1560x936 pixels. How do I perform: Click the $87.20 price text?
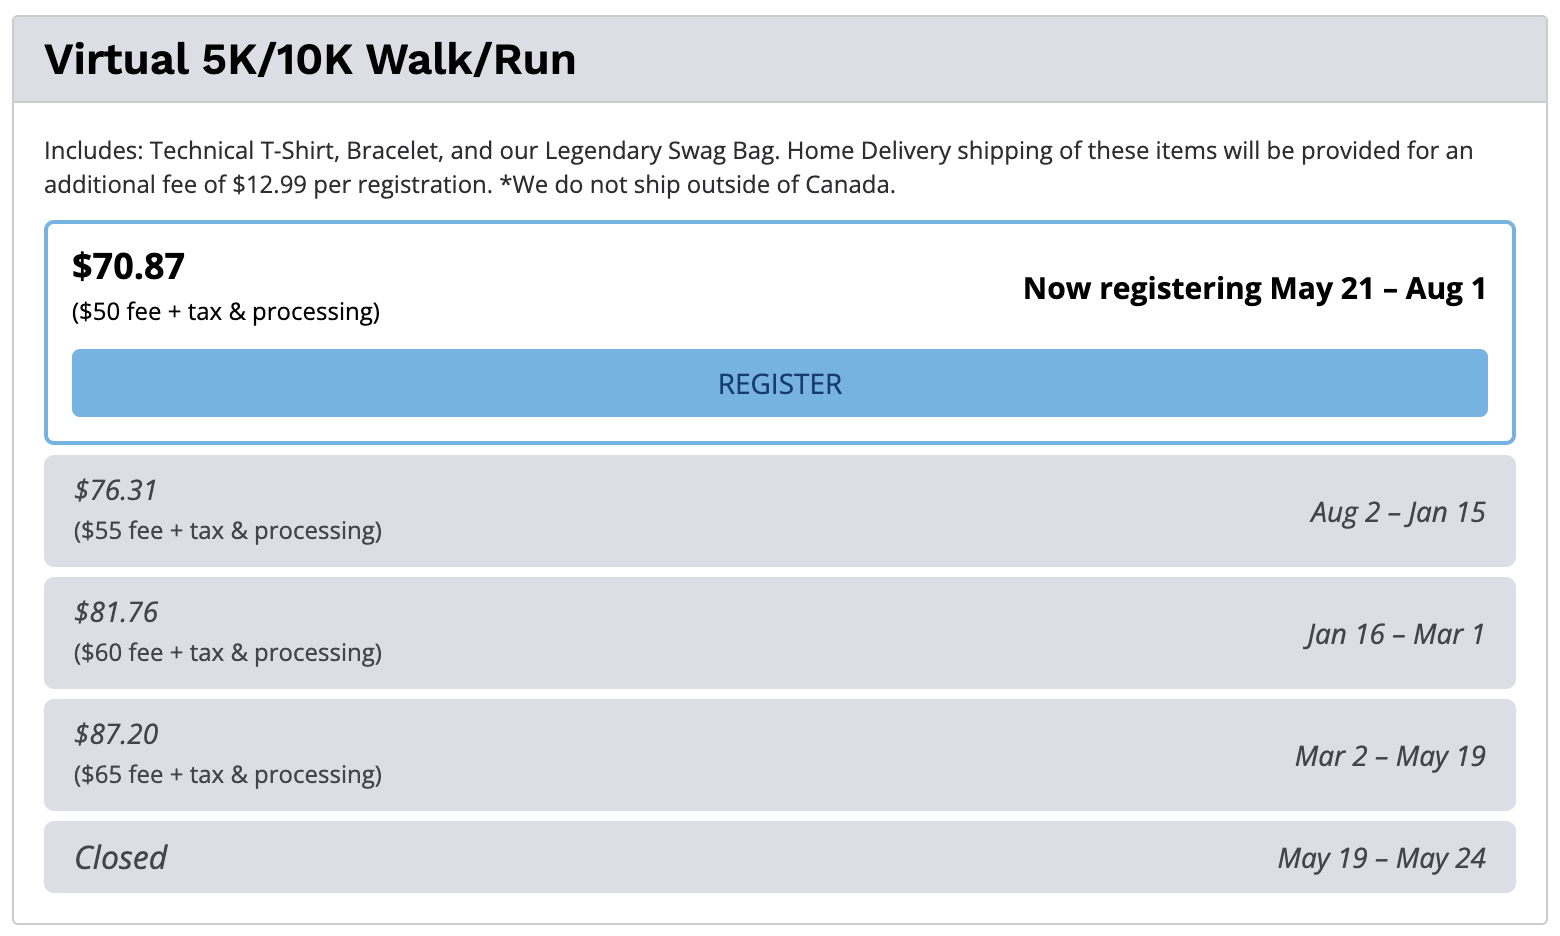(116, 734)
